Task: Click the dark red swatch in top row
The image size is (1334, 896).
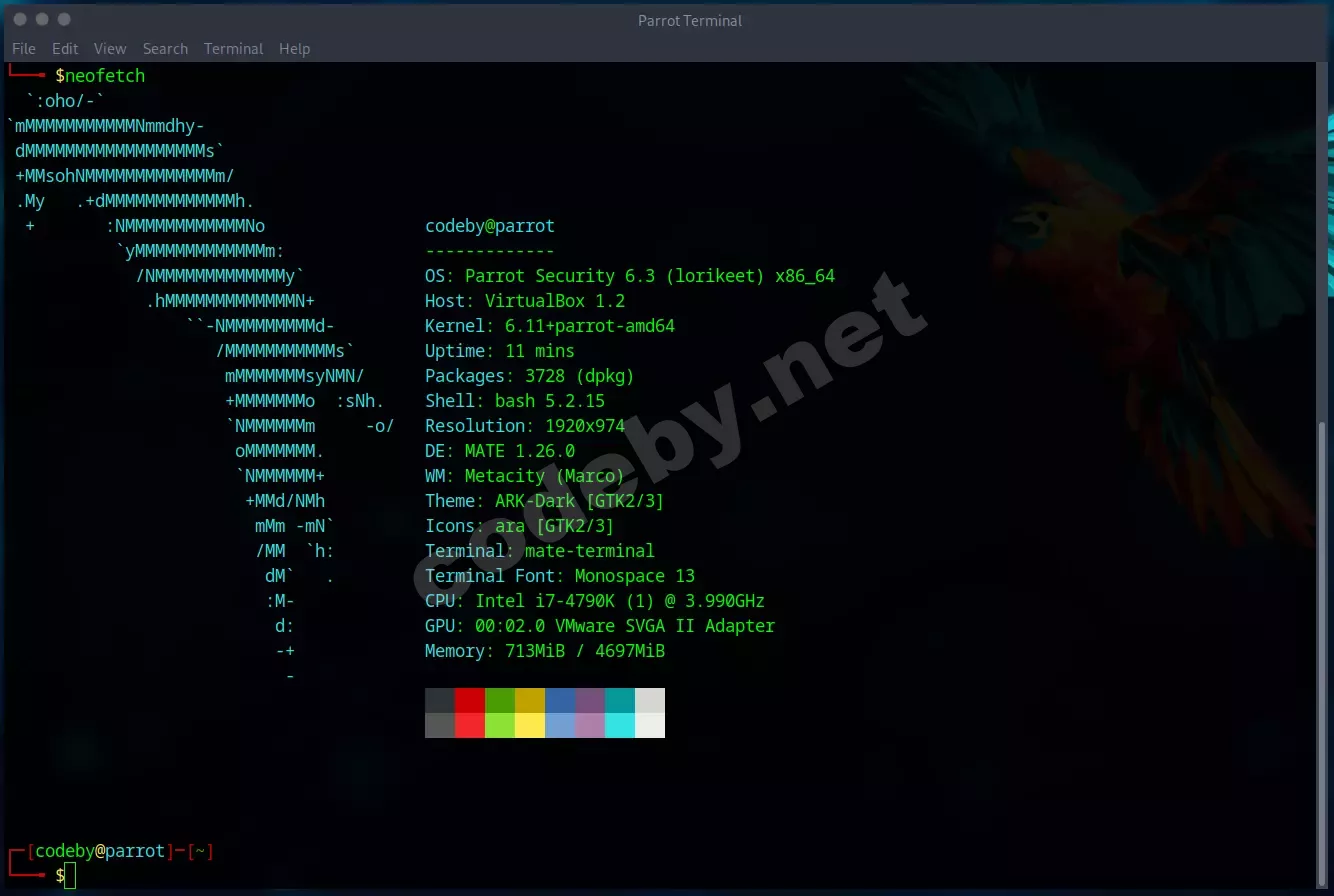Action: tap(470, 700)
